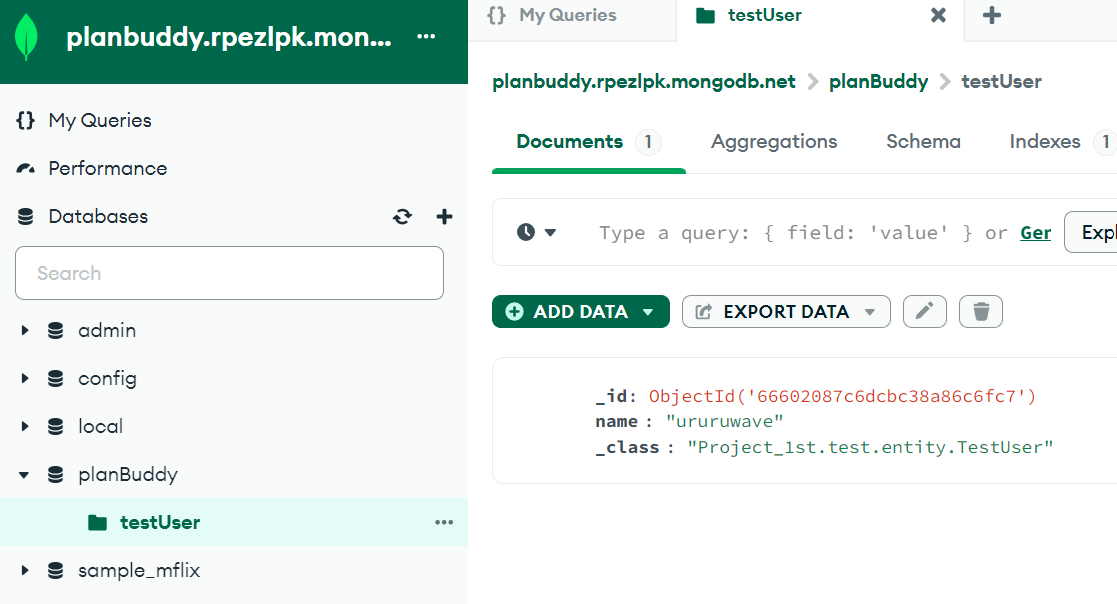Focus the database Search field
This screenshot has width=1117, height=604.
click(x=229, y=273)
